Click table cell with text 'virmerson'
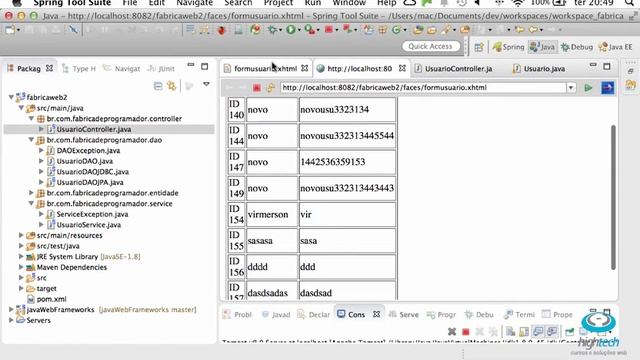The height and width of the screenshot is (360, 640). point(272,215)
